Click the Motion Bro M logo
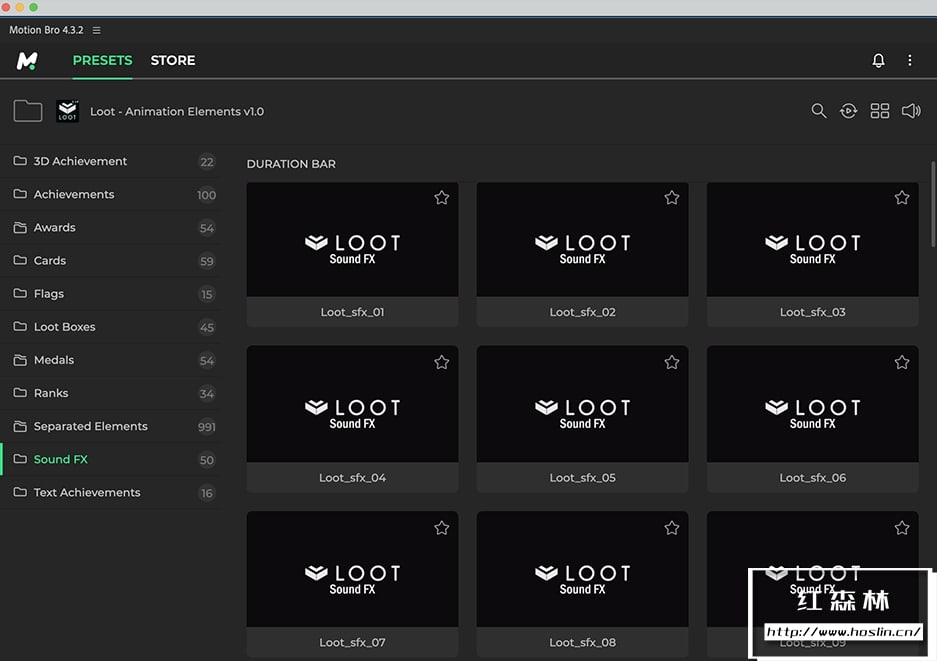 (x=27, y=60)
